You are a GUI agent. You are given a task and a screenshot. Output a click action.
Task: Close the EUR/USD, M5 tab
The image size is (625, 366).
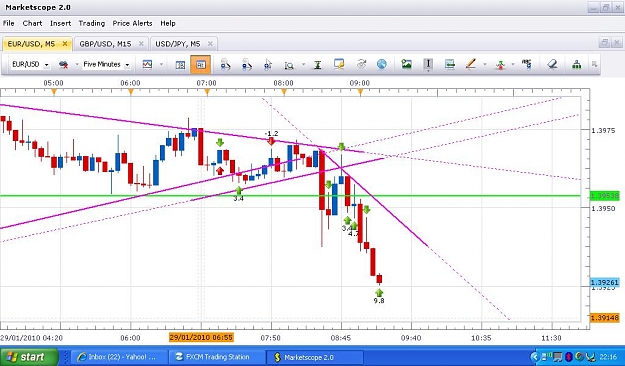point(65,44)
